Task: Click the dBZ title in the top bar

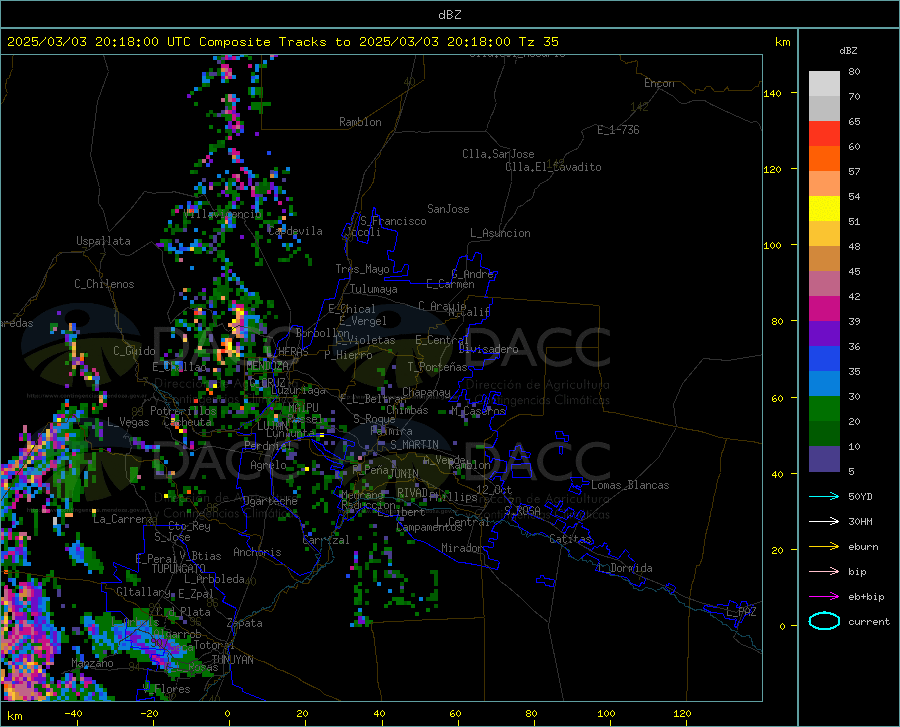Action: (x=449, y=15)
